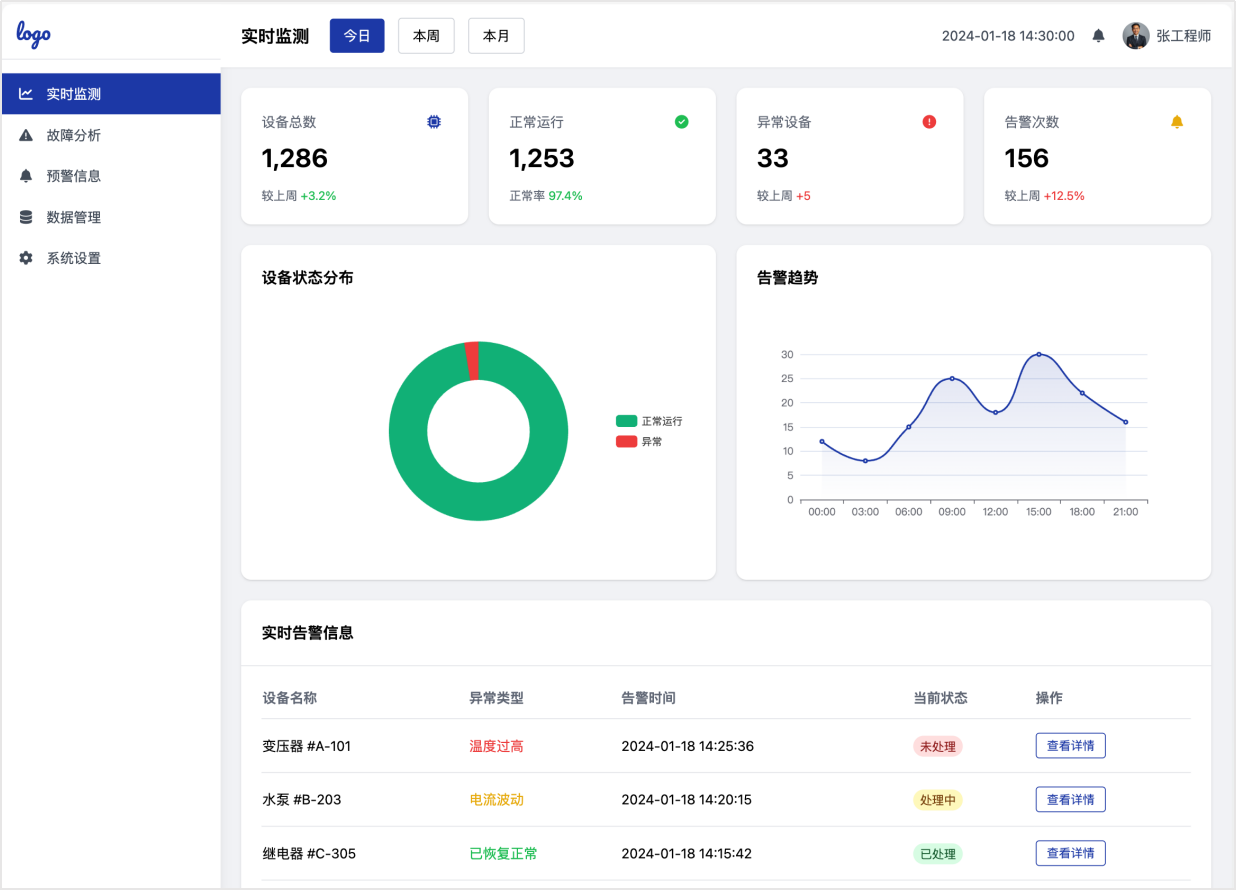
Task: Click the gear icon beside 系统设置
Action: tap(26, 258)
